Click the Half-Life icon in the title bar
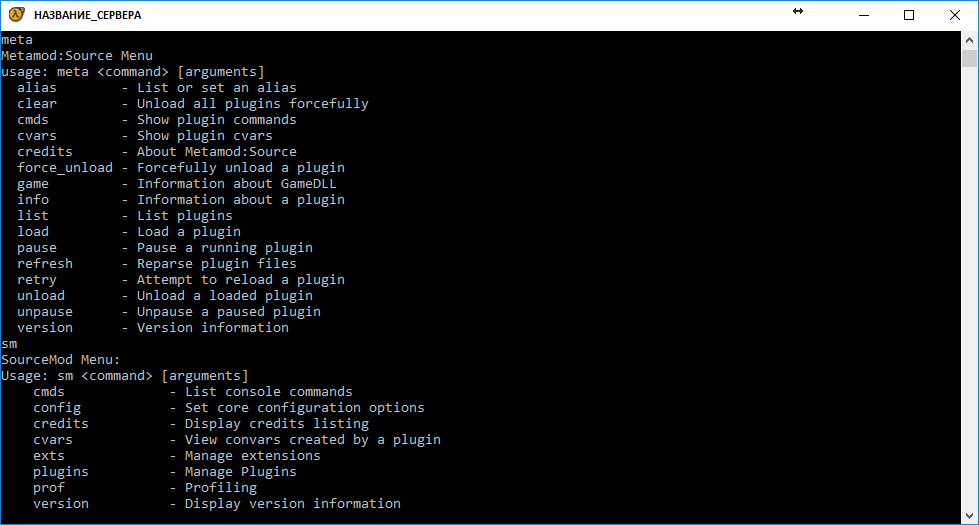The width and height of the screenshot is (979, 525). tap(16, 15)
